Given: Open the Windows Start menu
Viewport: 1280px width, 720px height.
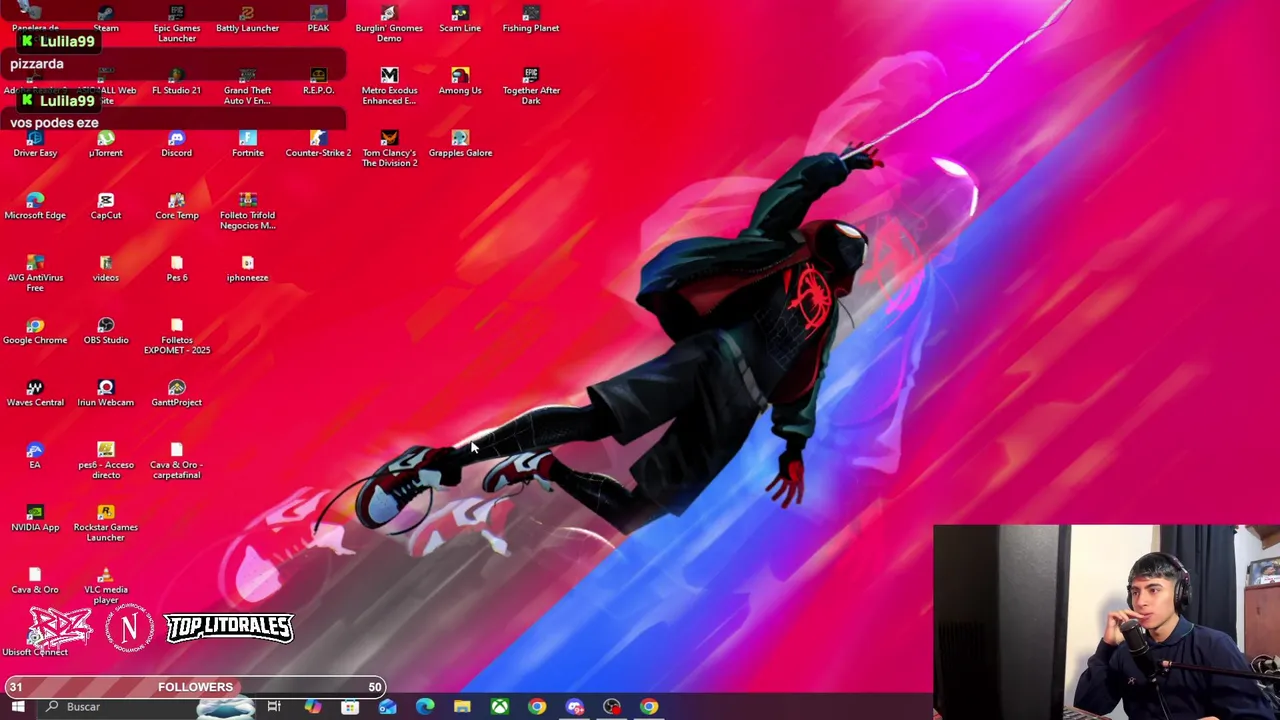Looking at the screenshot, I should point(17,707).
